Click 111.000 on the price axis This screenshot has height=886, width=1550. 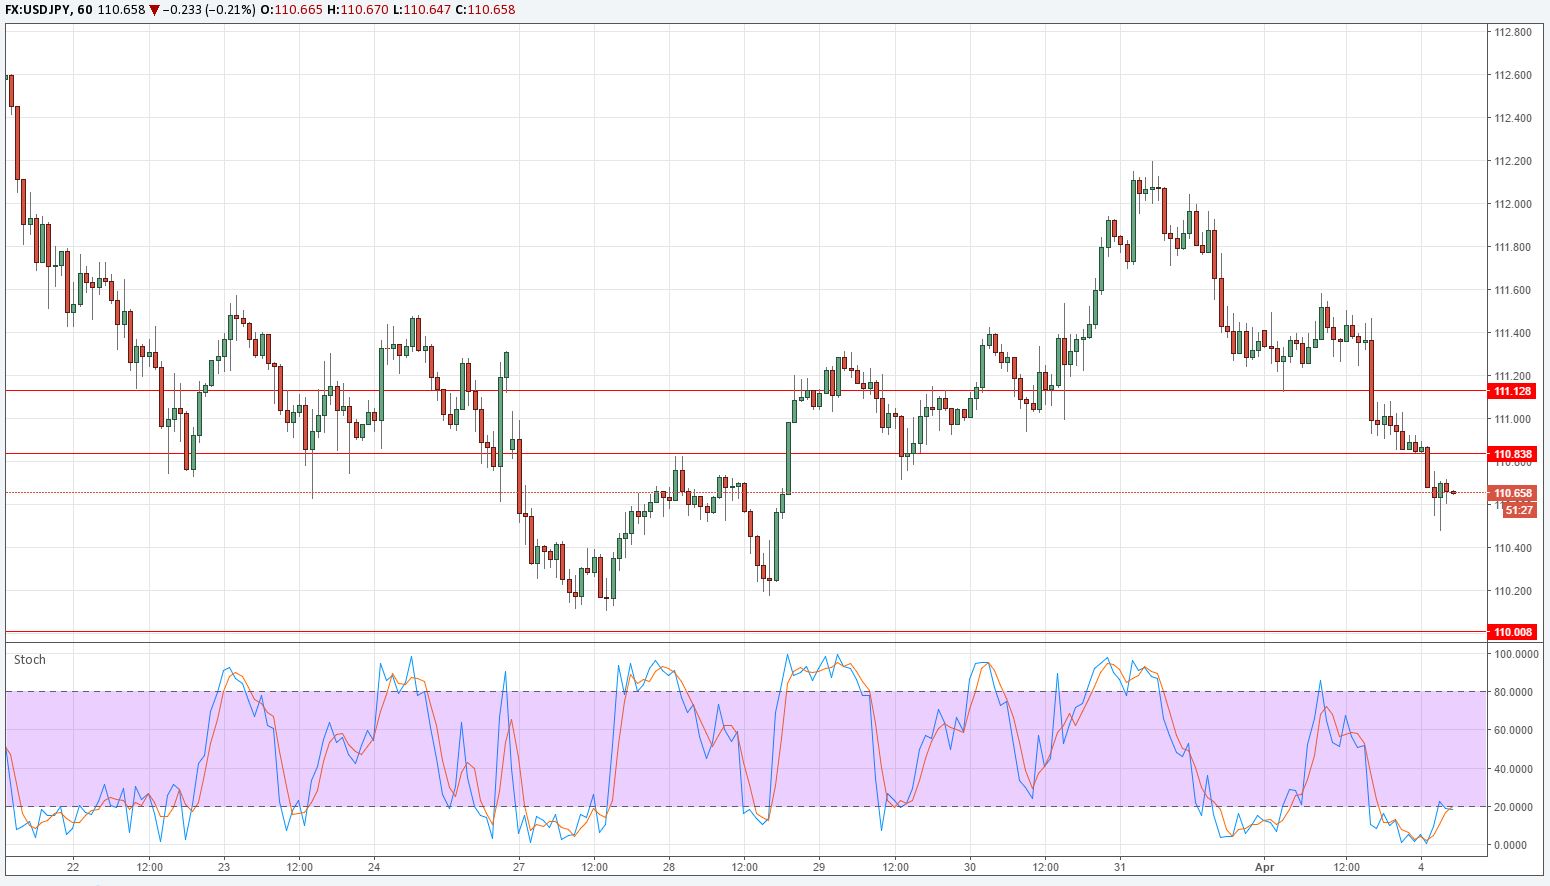tap(1512, 419)
